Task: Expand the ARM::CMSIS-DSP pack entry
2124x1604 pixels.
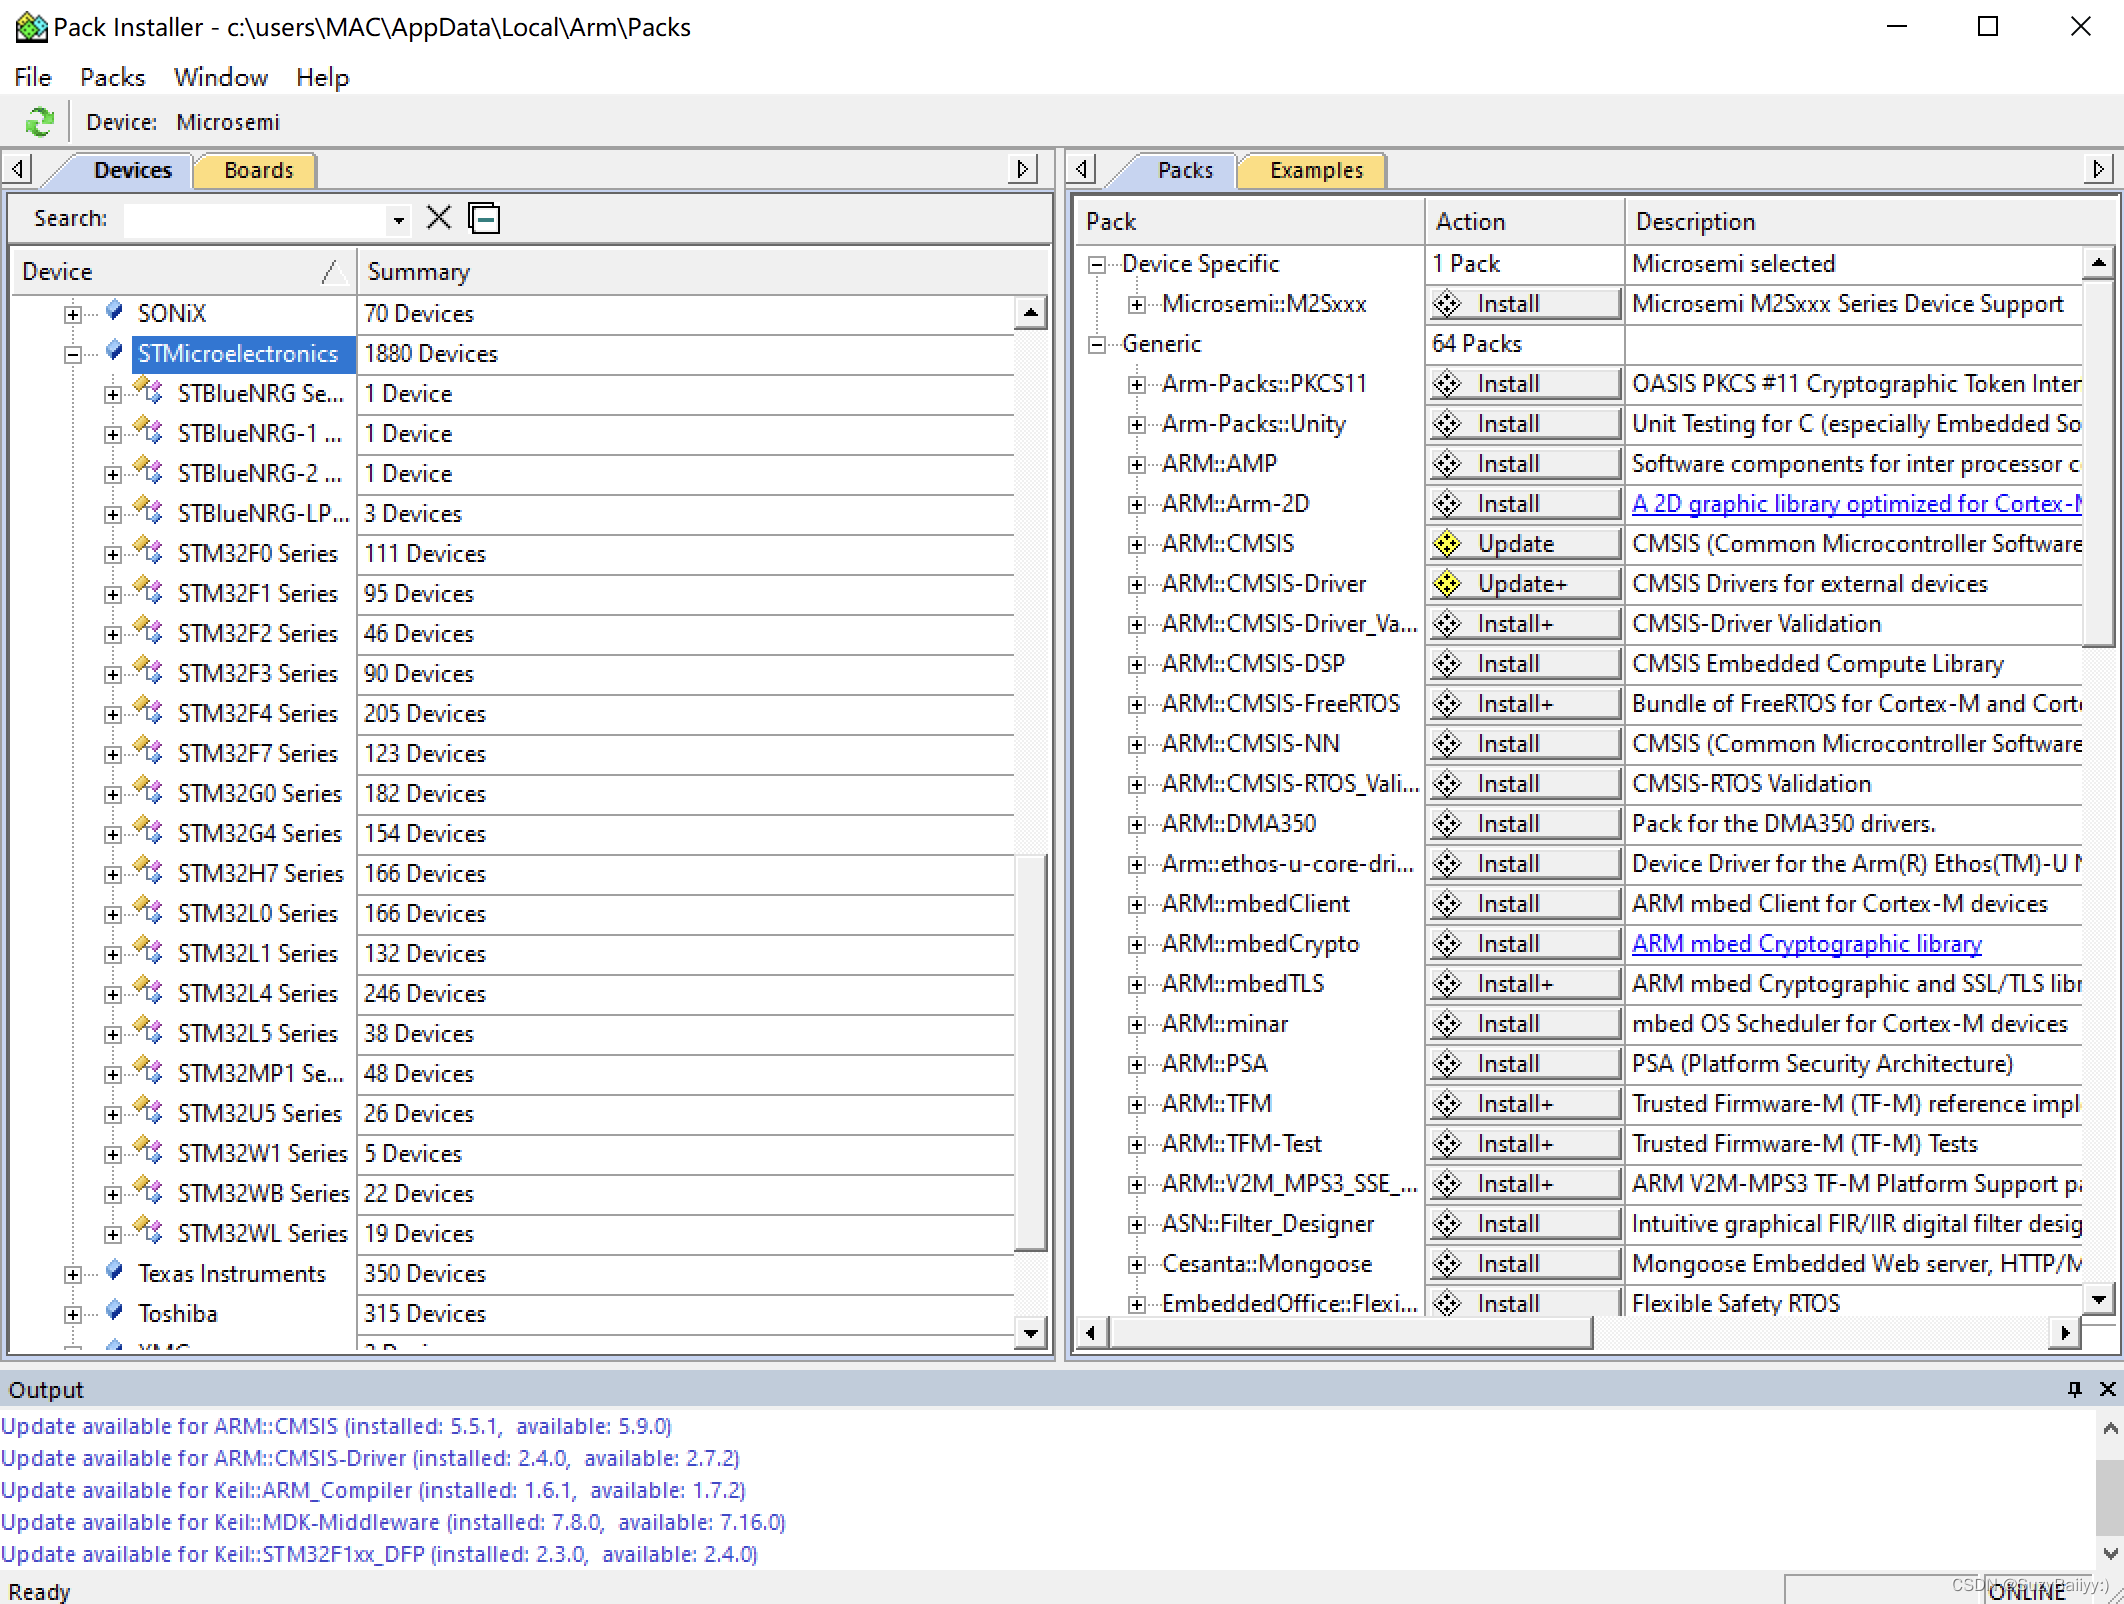Action: pos(1137,664)
